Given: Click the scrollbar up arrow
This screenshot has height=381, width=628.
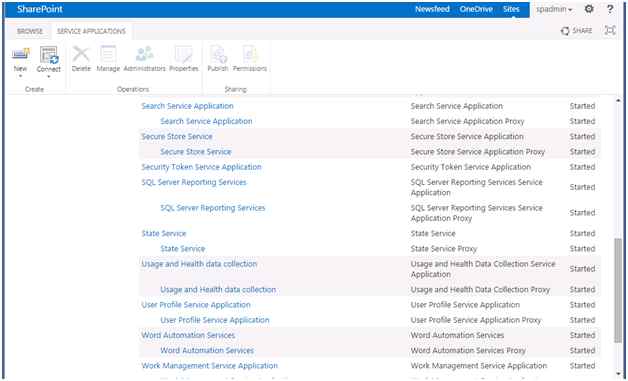Looking at the screenshot, I should [618, 101].
